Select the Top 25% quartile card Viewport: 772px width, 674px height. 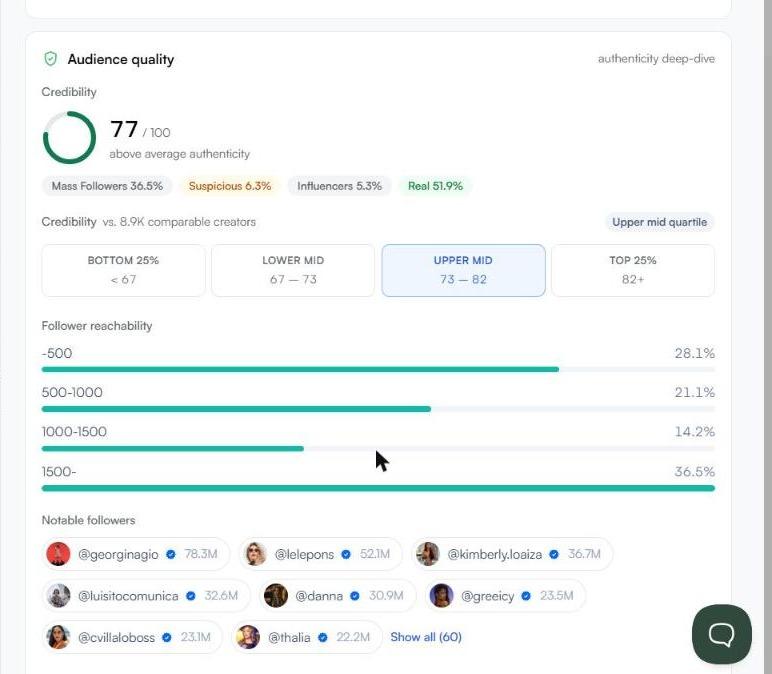633,270
